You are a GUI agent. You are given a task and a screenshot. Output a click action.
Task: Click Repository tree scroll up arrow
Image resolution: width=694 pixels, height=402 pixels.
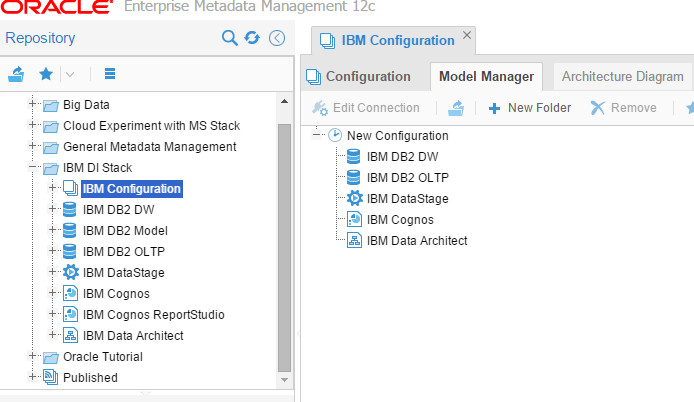(285, 101)
